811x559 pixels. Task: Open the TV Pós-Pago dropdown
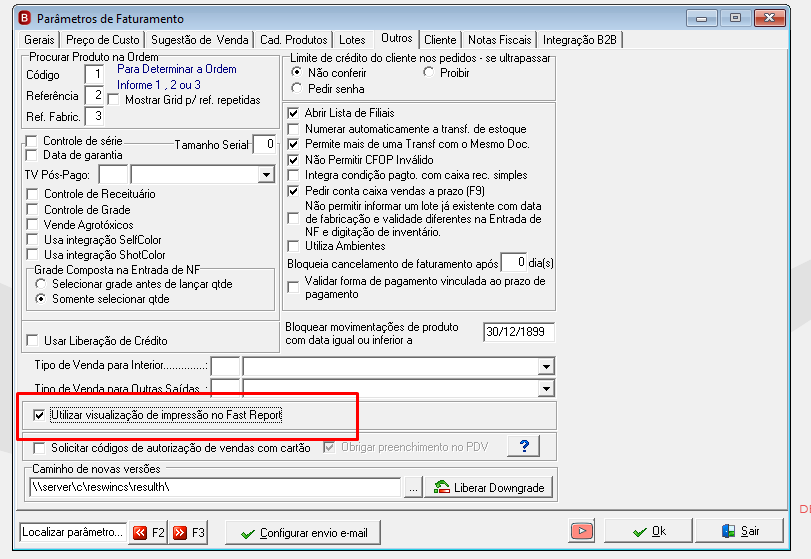tap(266, 175)
